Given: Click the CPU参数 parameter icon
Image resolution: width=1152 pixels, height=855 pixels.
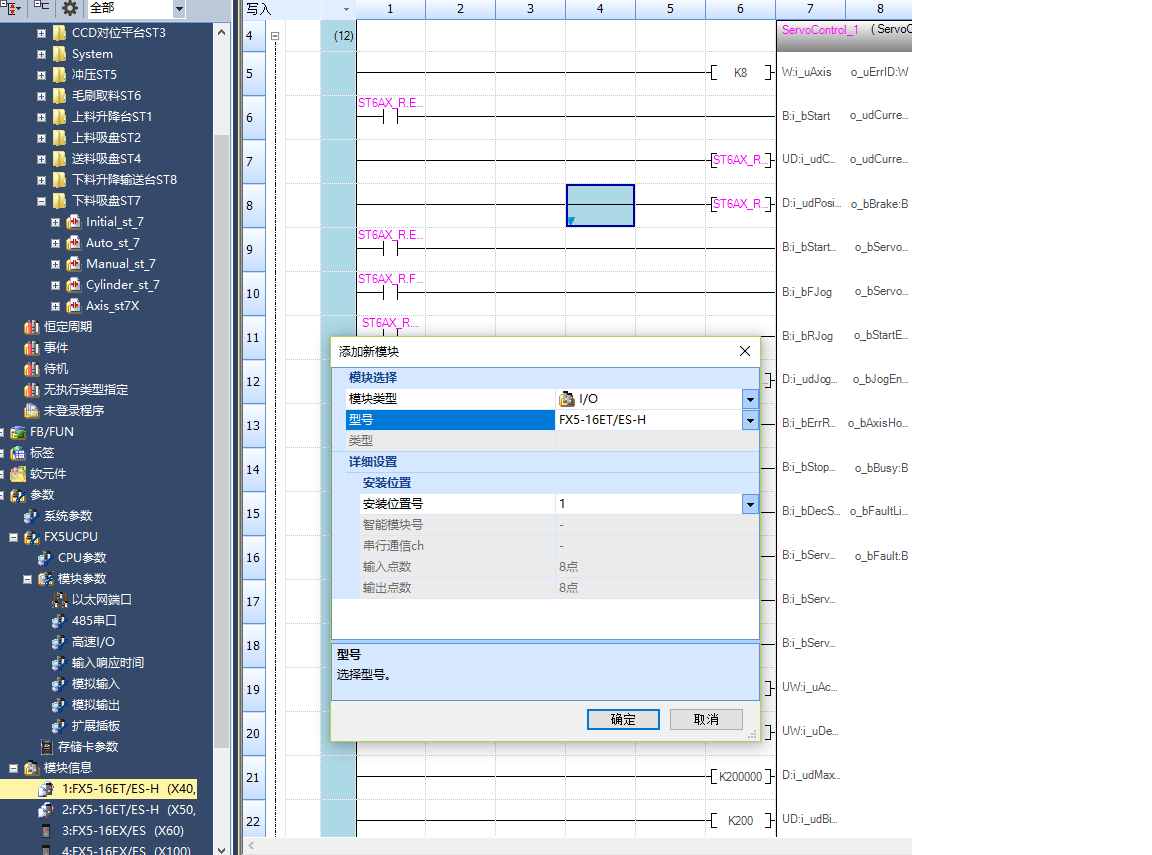Looking at the screenshot, I should [x=45, y=558].
